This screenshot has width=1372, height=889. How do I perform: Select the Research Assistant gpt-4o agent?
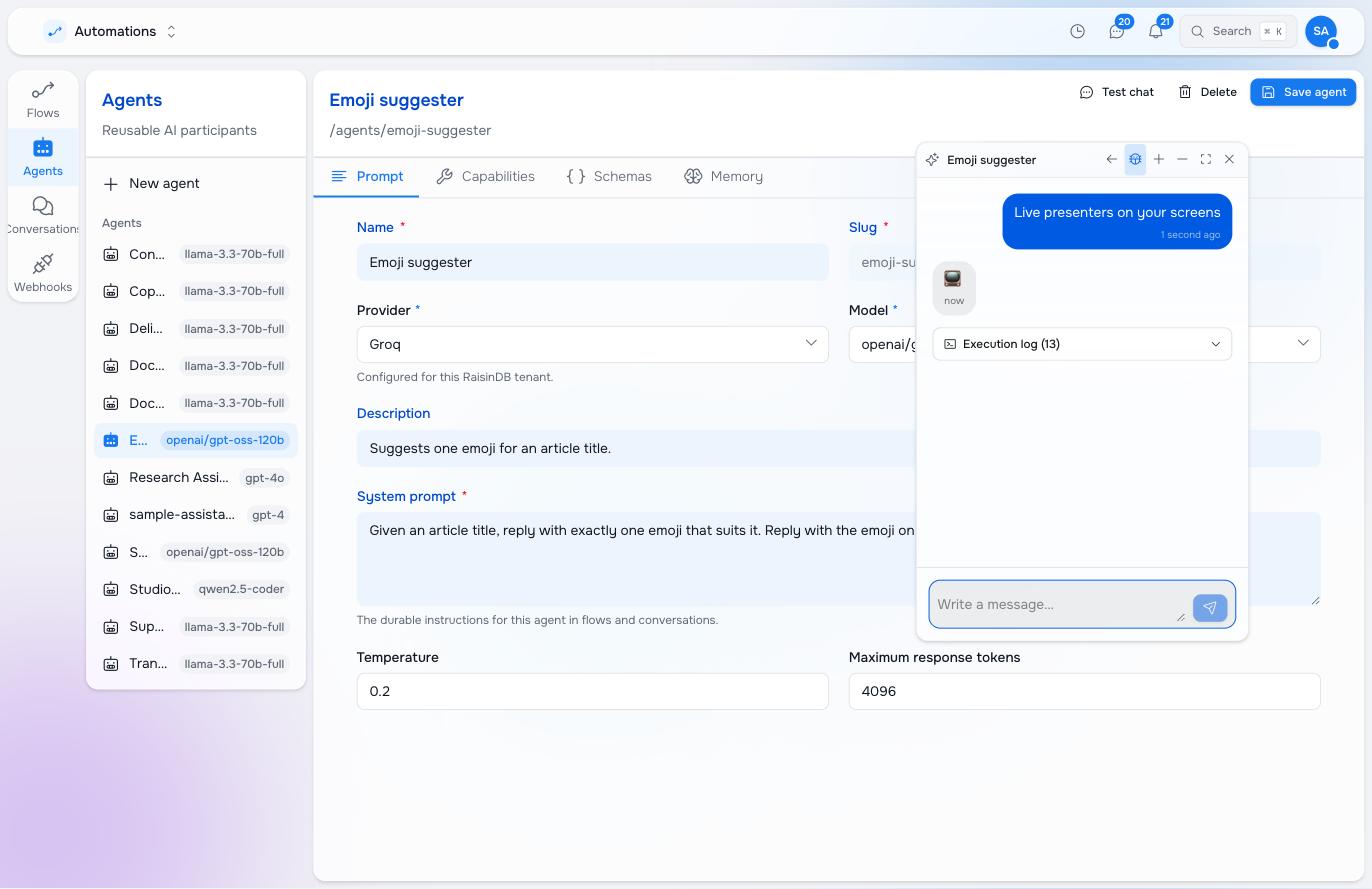[196, 478]
